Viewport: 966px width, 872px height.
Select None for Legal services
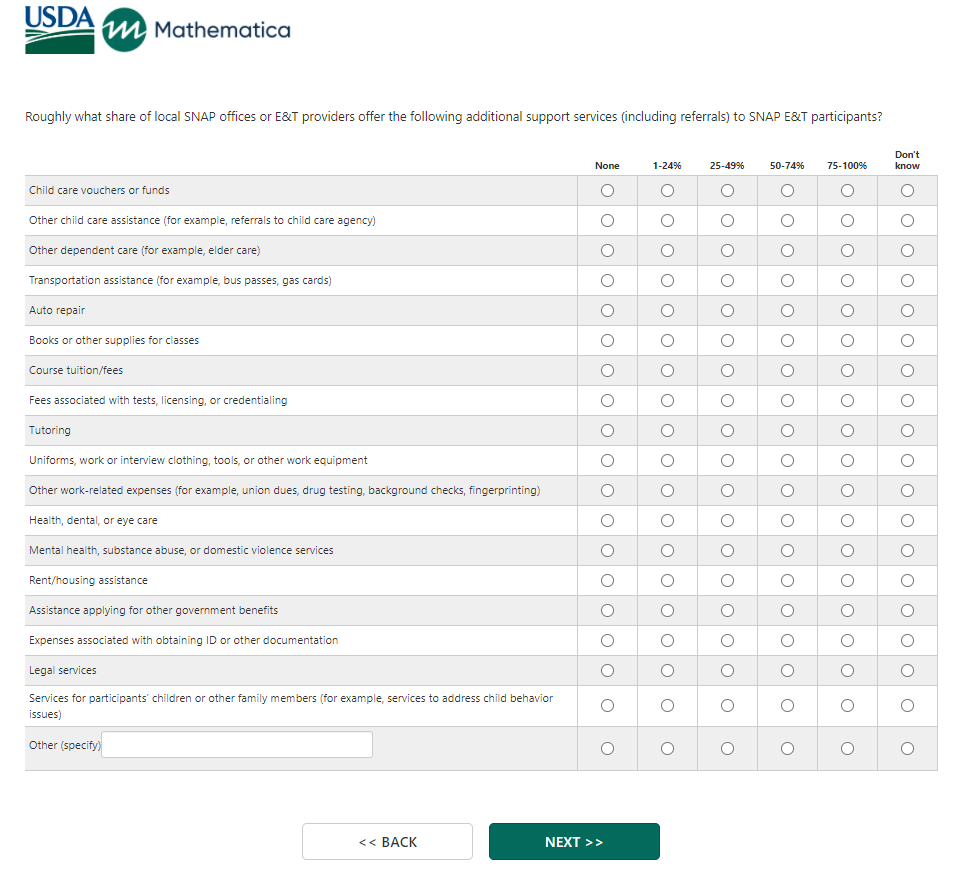point(607,670)
